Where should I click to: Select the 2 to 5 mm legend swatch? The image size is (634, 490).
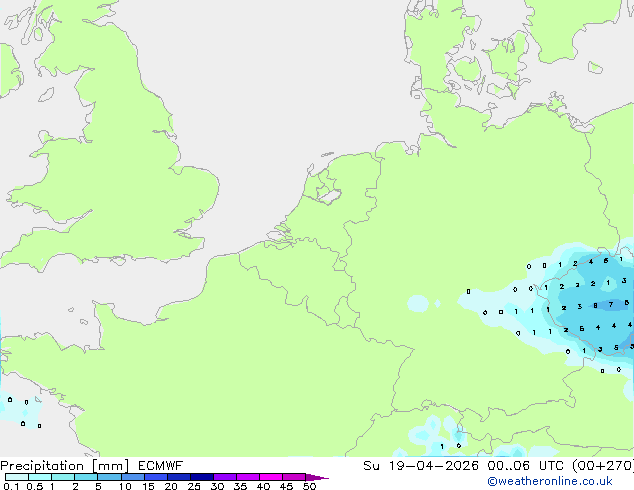[86, 477]
